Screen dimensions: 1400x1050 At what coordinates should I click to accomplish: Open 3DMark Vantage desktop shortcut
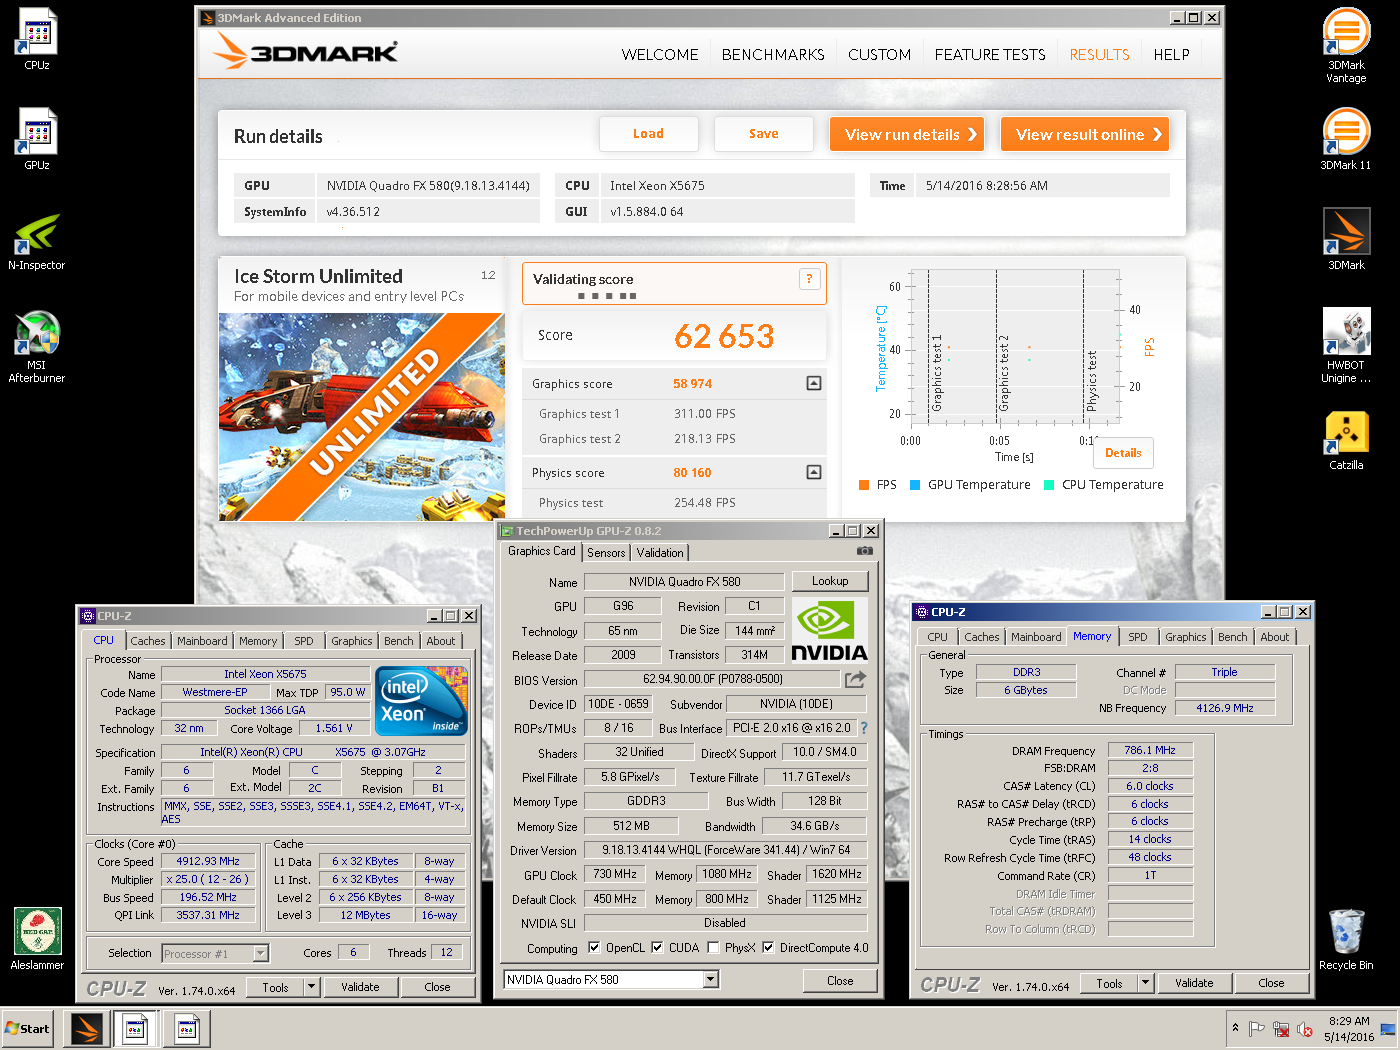click(x=1346, y=46)
